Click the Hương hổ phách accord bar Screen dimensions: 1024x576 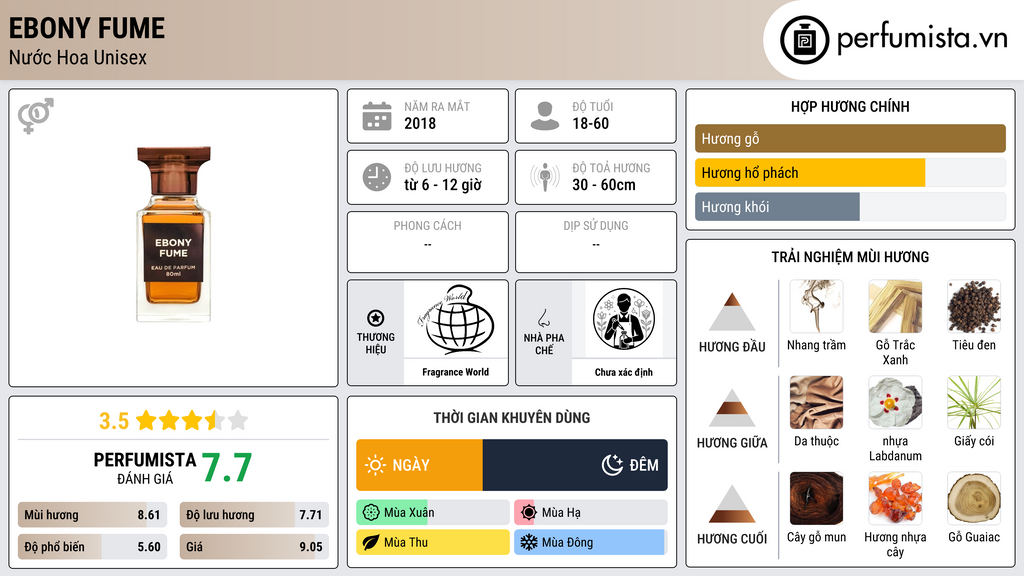coord(850,173)
